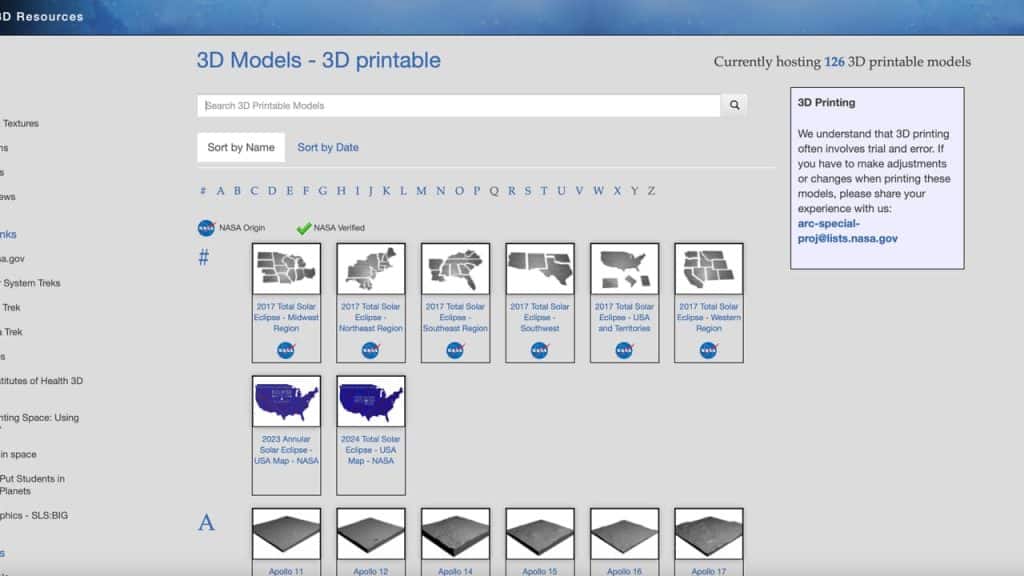Open the 2017 Total Solar Eclipse Midwest Region link
The height and width of the screenshot is (576, 1024).
point(286,317)
